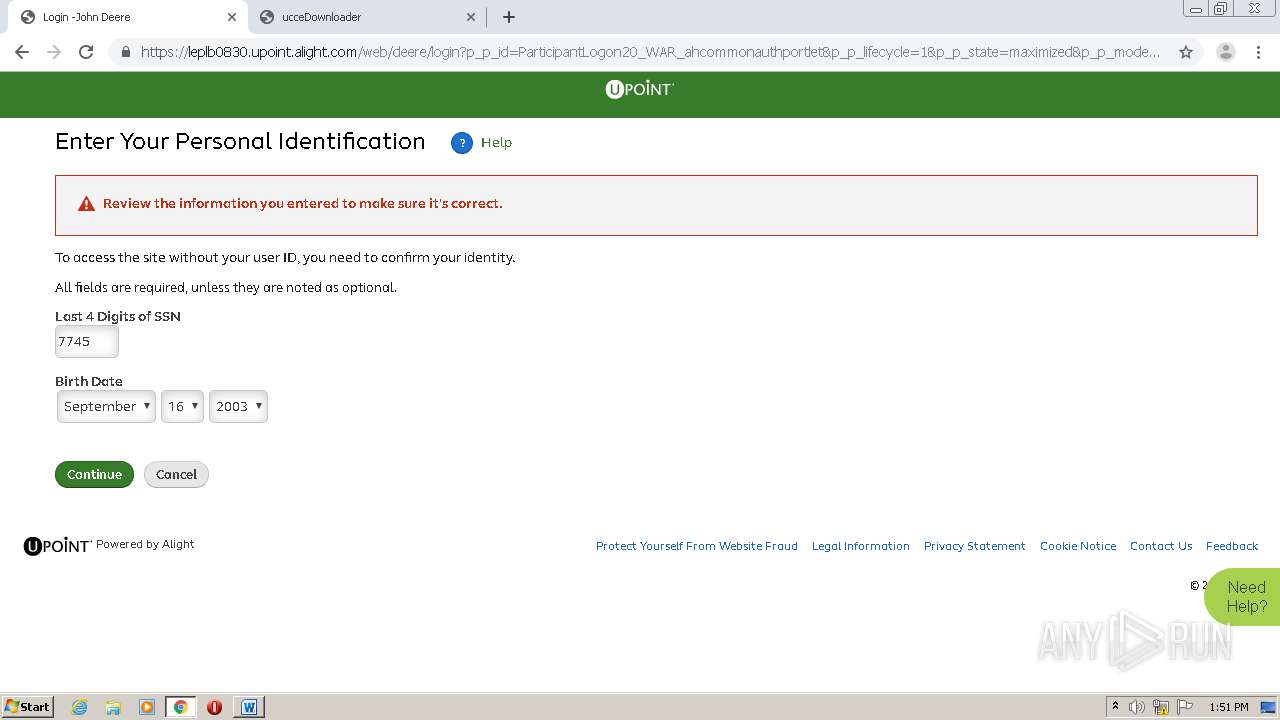Open the birth month dropdown showing September
Screen dimensions: 1280x720
pyautogui.click(x=106, y=406)
